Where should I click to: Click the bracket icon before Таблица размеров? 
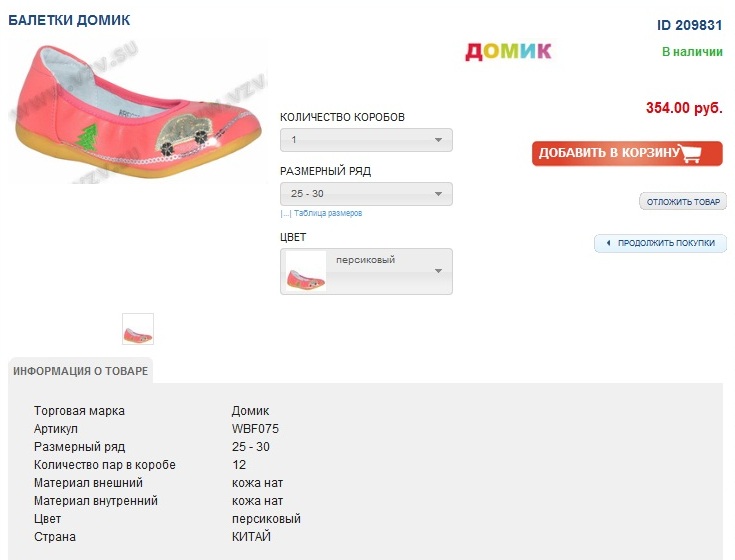(285, 213)
